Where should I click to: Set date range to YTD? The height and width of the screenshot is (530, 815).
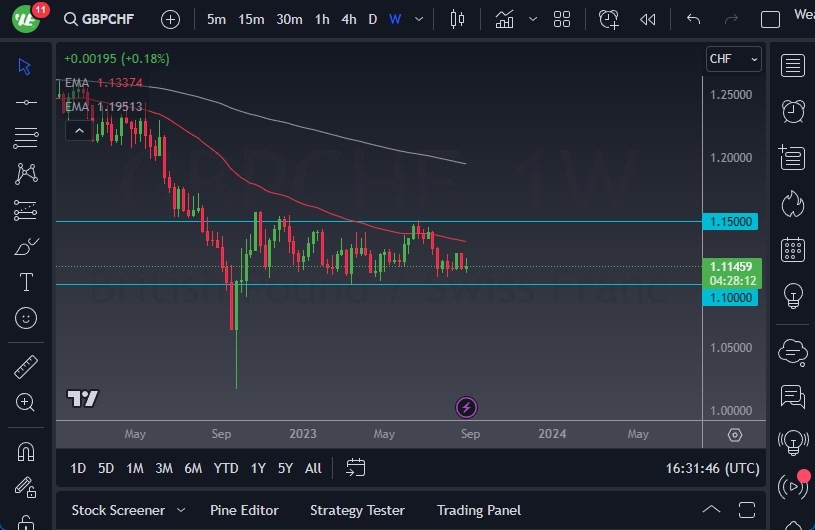pyautogui.click(x=226, y=468)
